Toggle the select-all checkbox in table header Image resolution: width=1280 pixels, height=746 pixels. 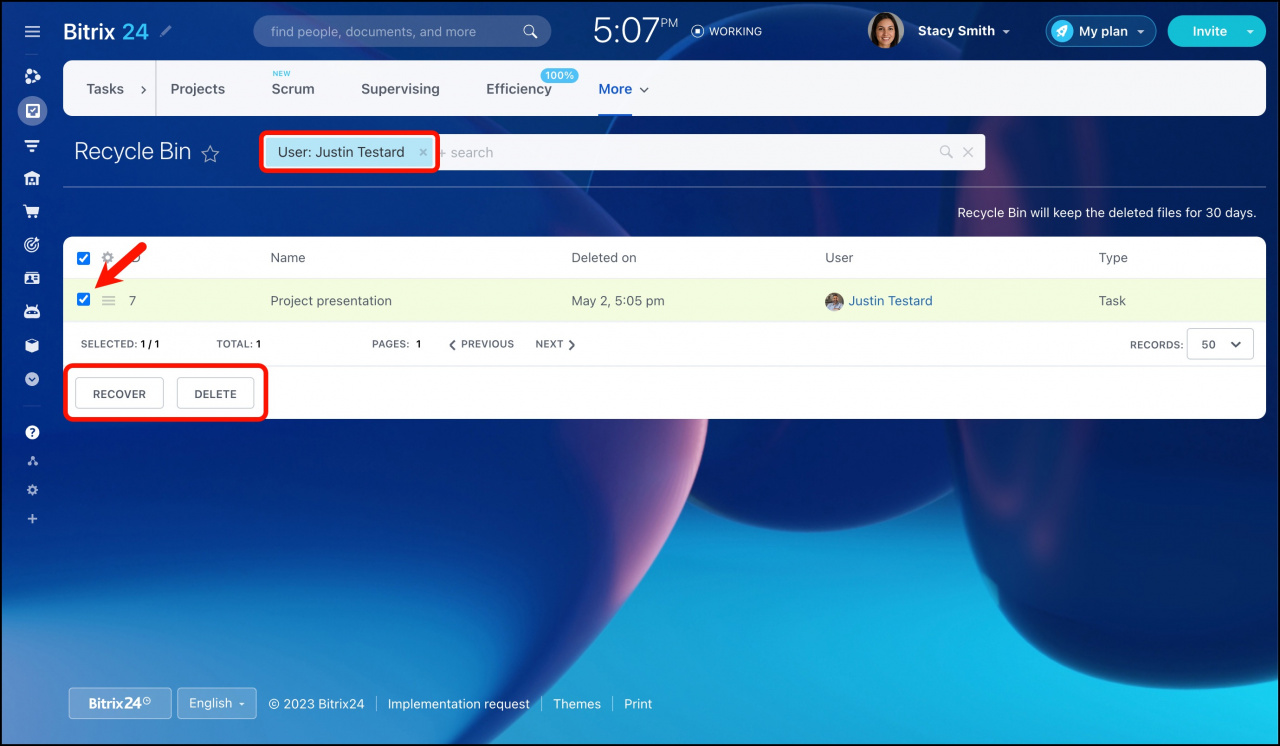tap(84, 258)
